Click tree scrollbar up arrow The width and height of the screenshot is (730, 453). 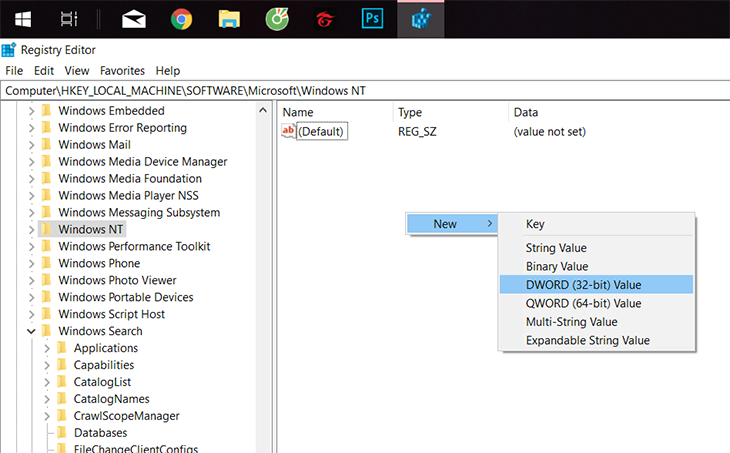(x=263, y=110)
